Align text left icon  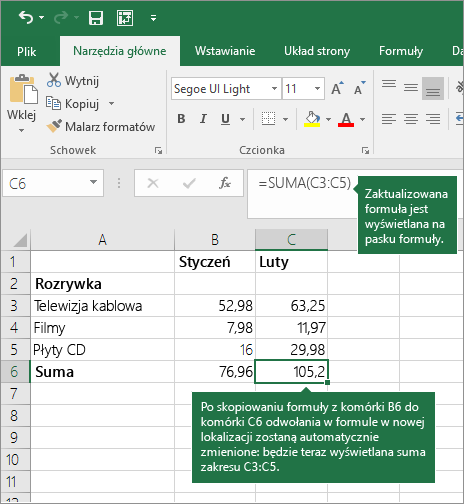(389, 119)
